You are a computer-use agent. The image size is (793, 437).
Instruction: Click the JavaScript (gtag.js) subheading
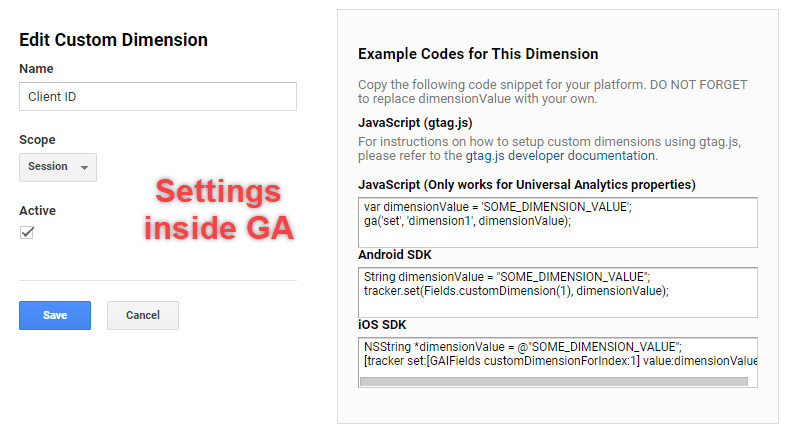pyautogui.click(x=415, y=123)
